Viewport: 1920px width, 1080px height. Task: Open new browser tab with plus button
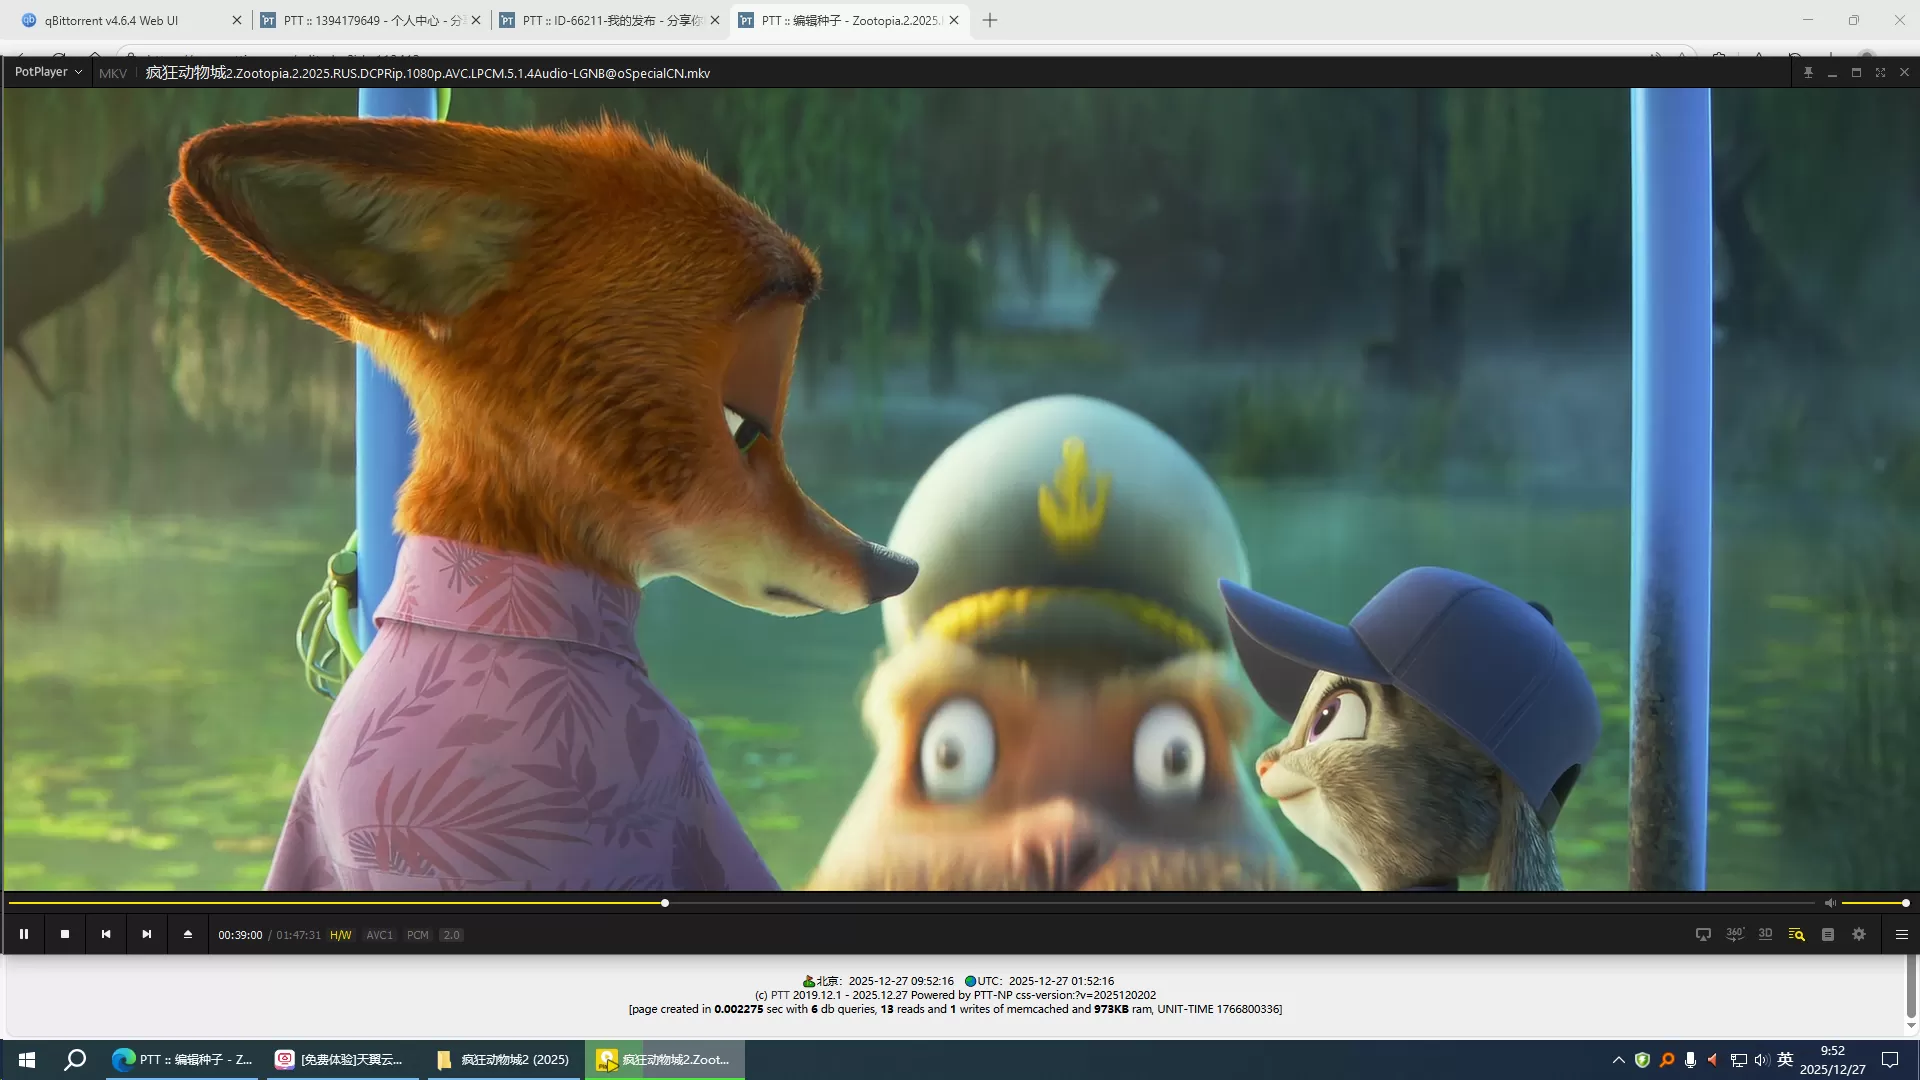[x=990, y=20]
